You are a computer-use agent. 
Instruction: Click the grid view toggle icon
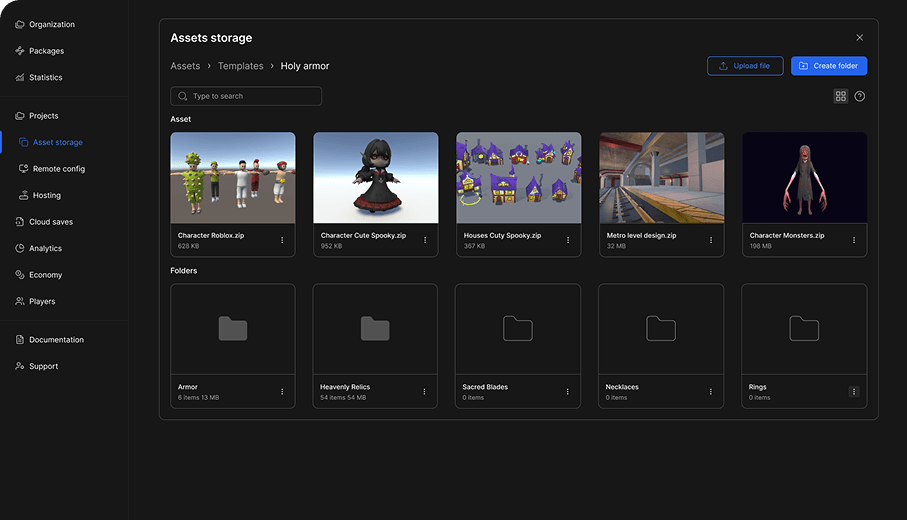(840, 96)
